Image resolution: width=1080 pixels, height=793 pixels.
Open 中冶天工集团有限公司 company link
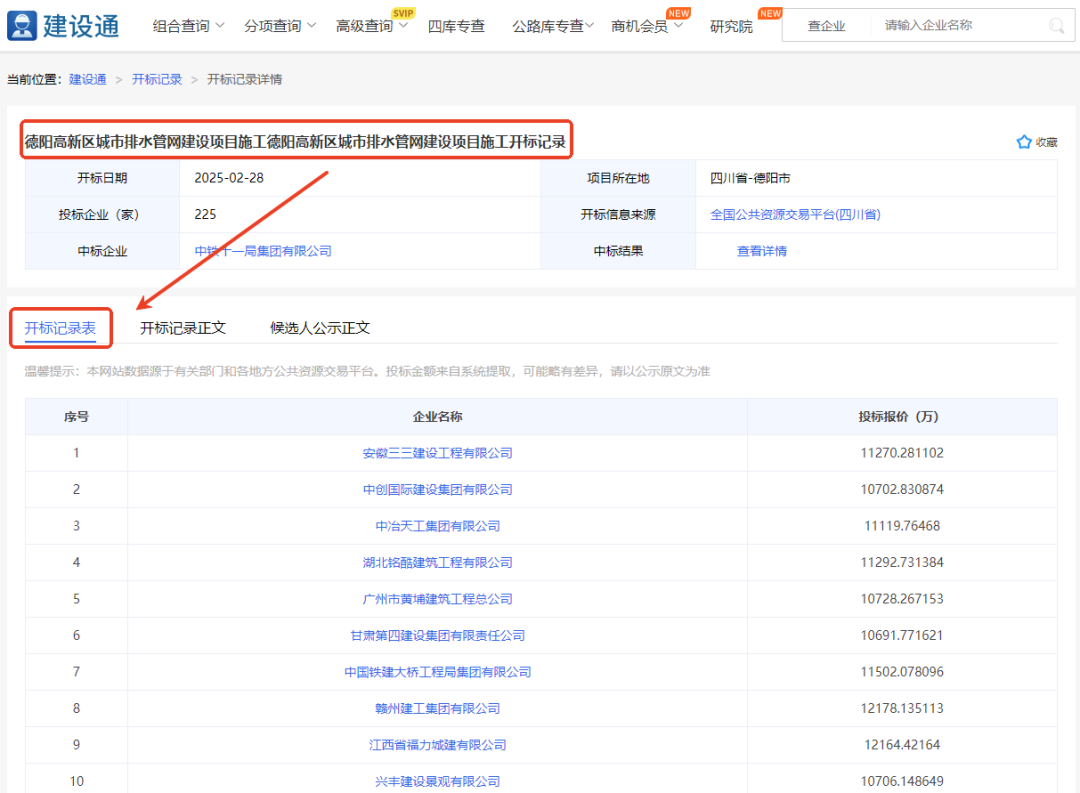[x=437, y=526]
